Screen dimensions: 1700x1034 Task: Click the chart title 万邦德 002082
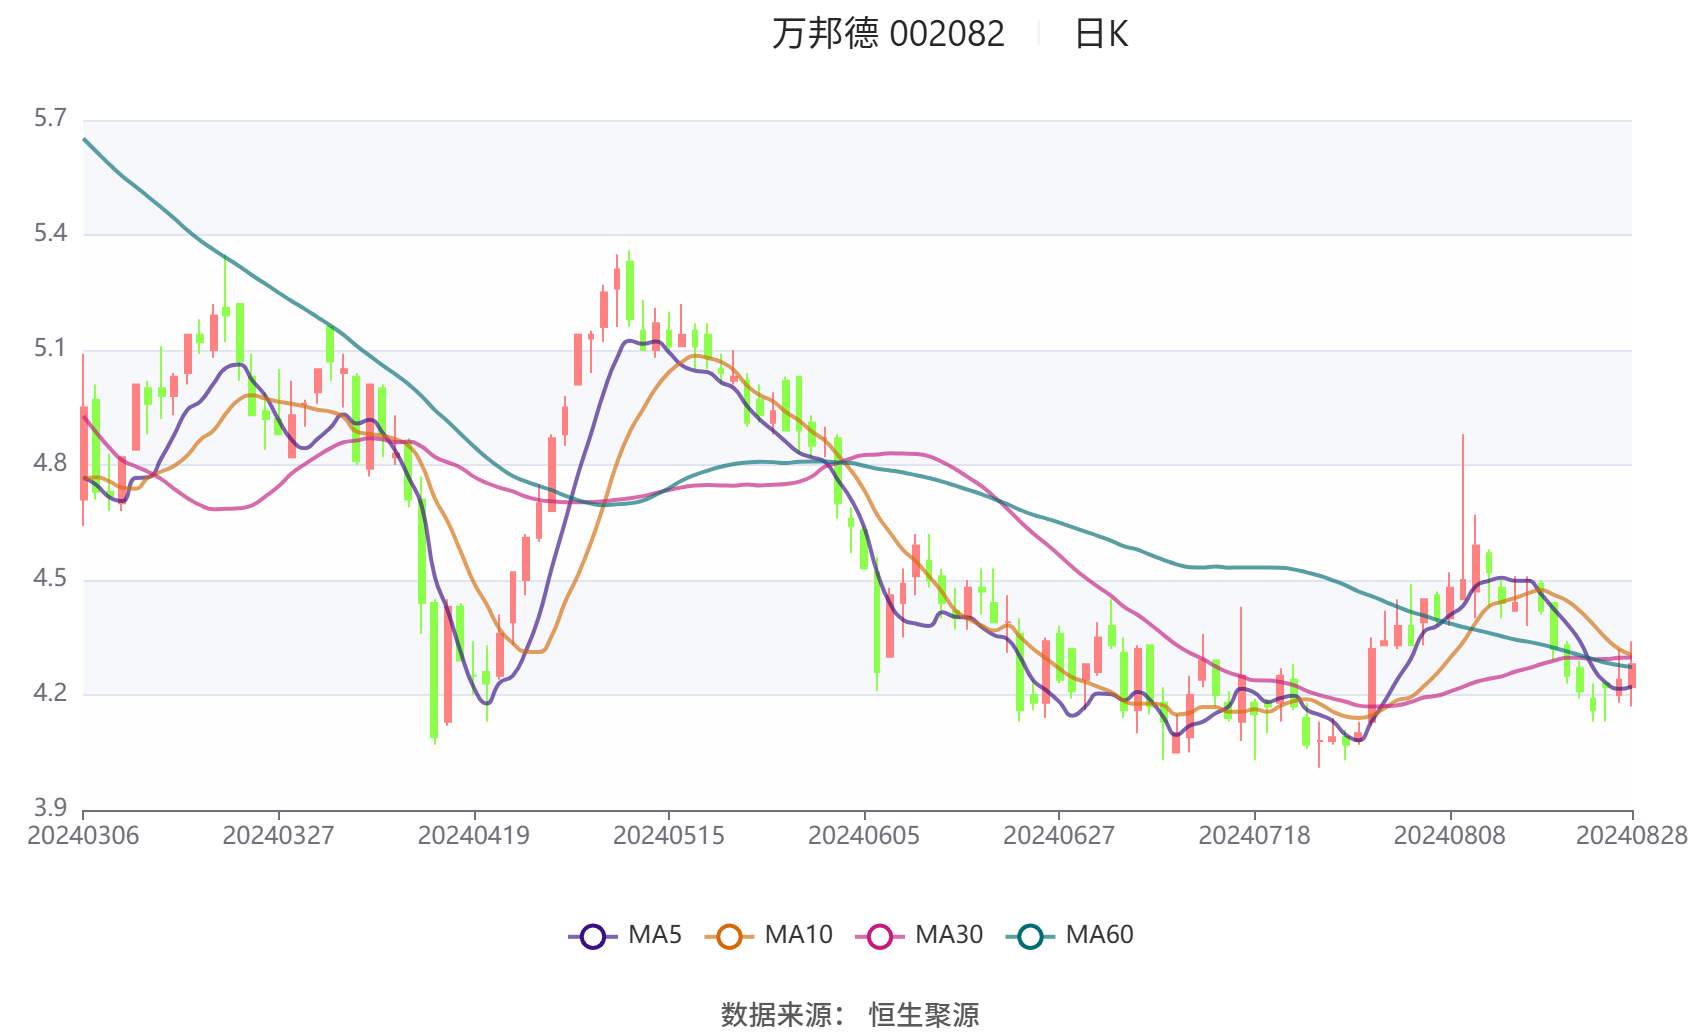coord(888,34)
